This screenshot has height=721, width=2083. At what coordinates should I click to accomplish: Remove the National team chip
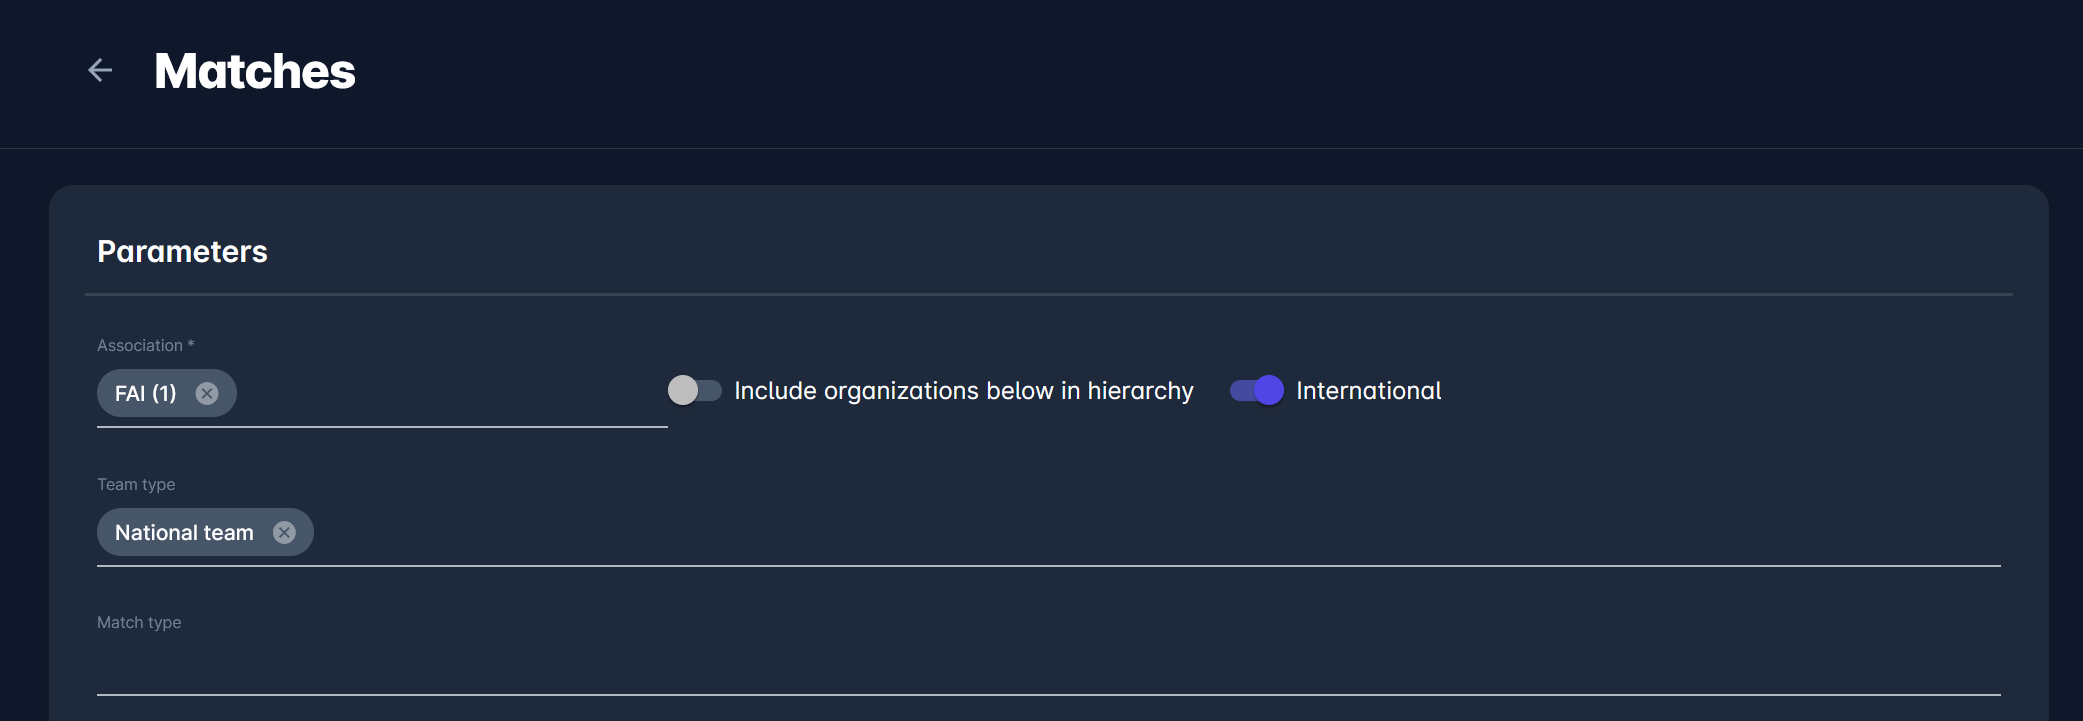pyautogui.click(x=284, y=532)
